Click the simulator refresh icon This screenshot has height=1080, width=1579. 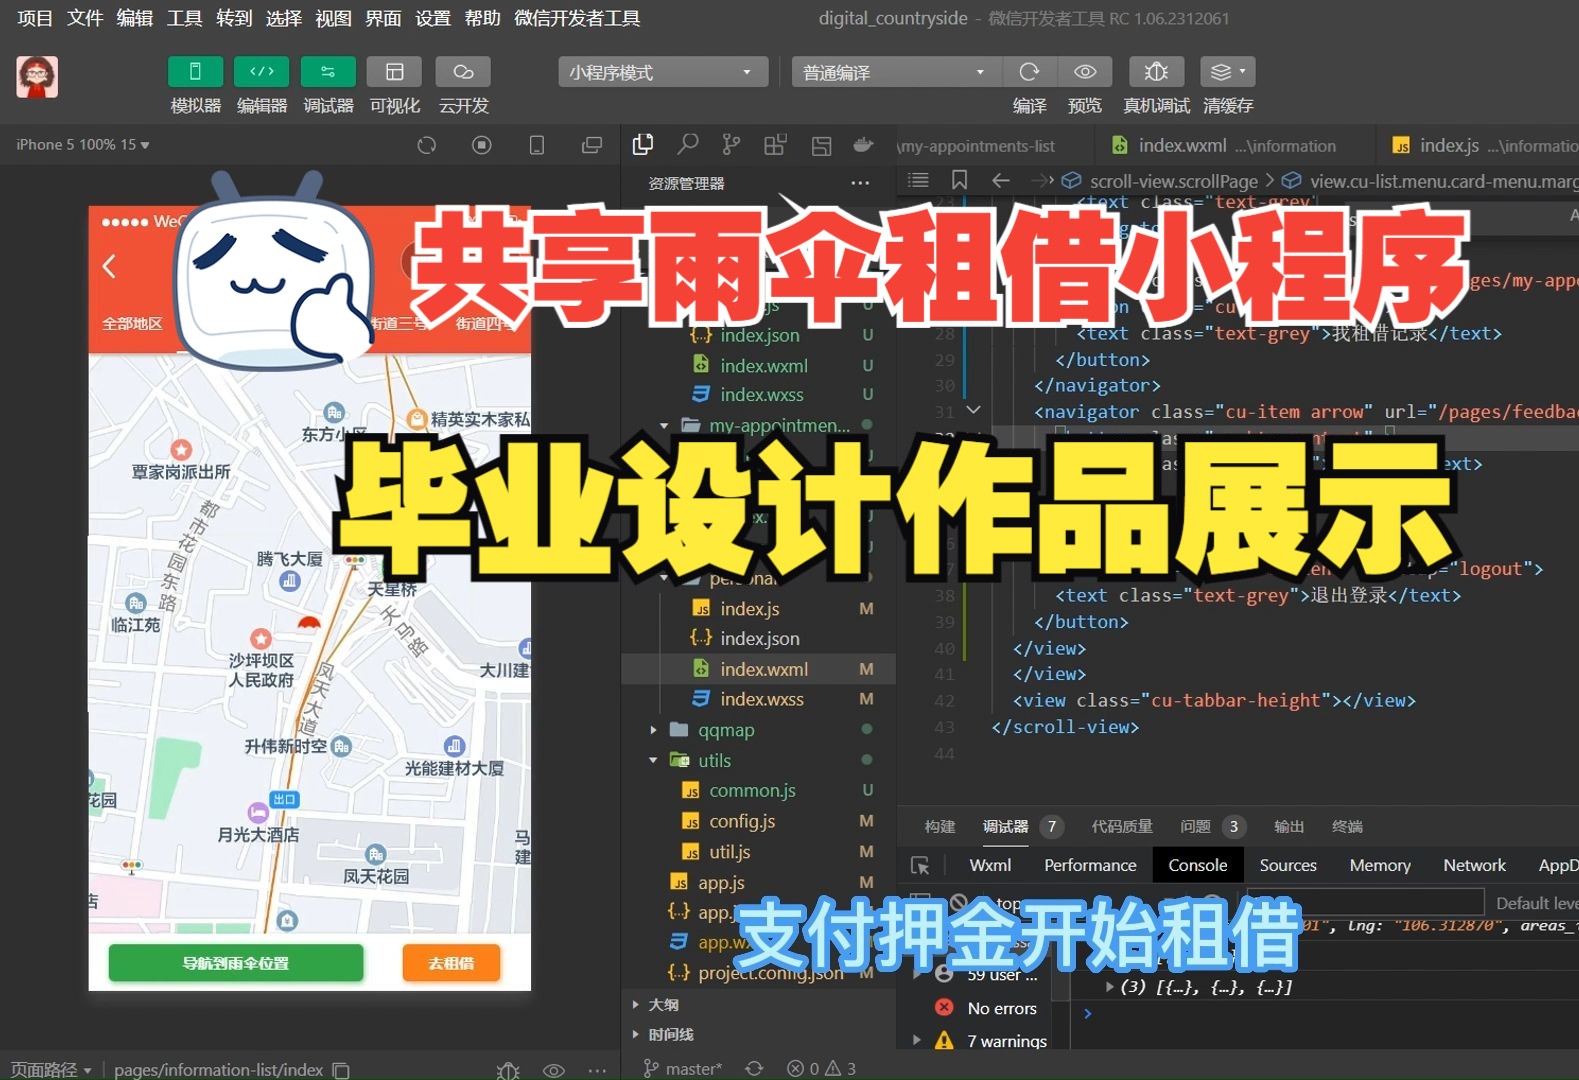[427, 145]
